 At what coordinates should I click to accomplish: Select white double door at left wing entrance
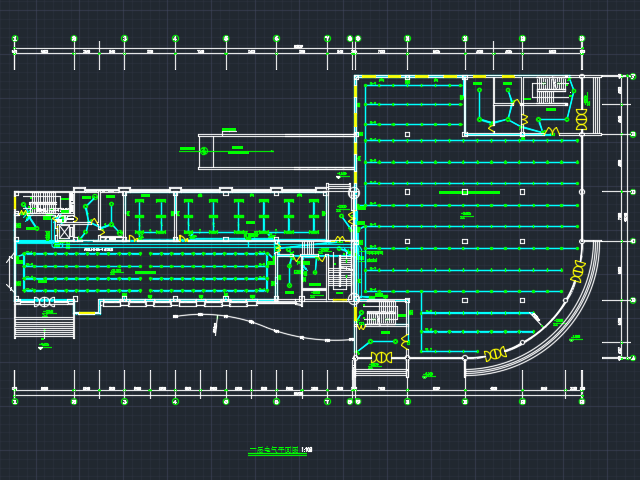[x=44, y=302]
